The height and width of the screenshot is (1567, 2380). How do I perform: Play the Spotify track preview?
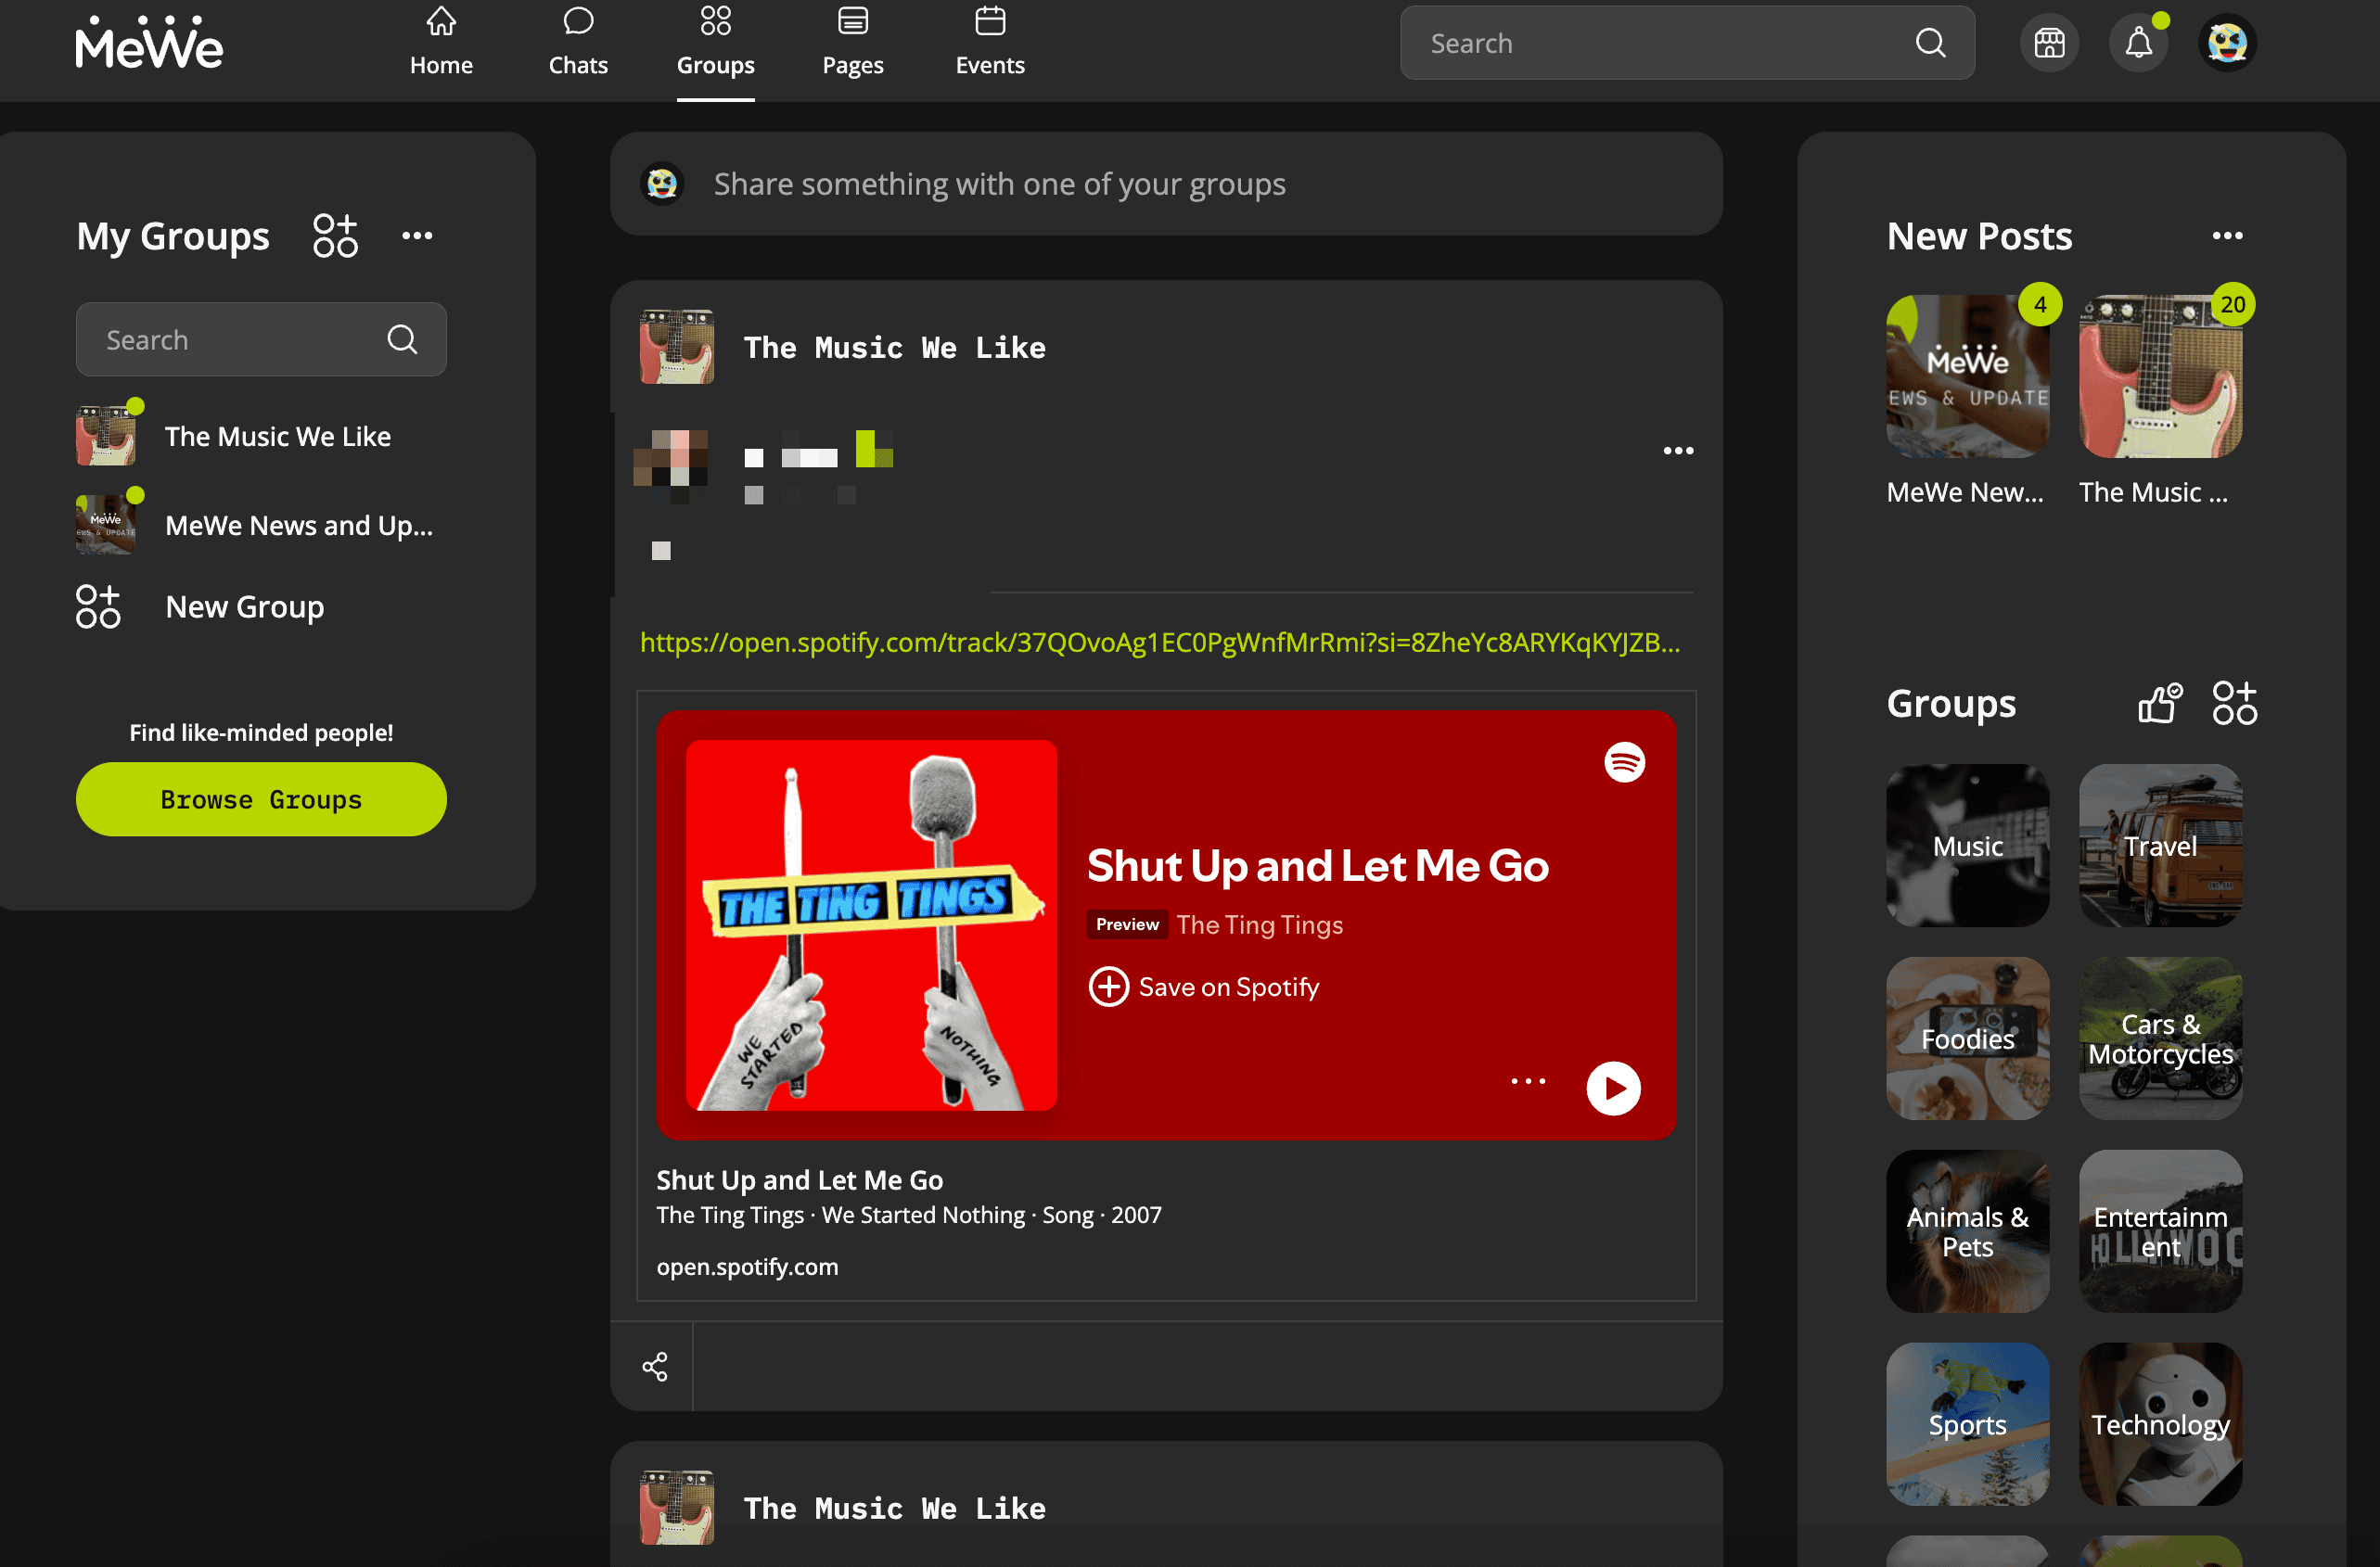click(1613, 1088)
